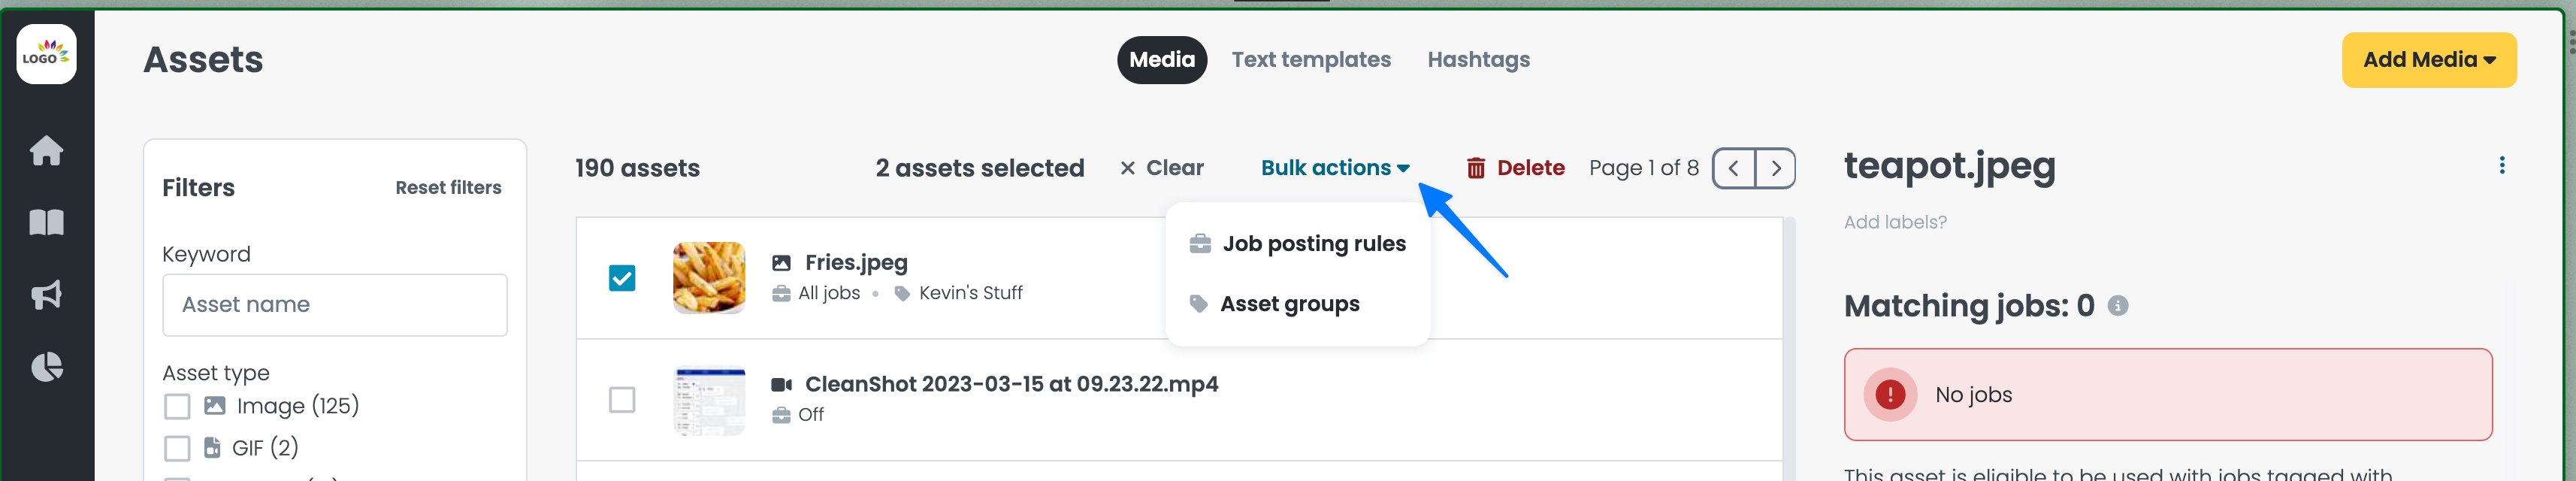Open the pie chart analytics icon
The height and width of the screenshot is (481, 2576).
(x=46, y=367)
